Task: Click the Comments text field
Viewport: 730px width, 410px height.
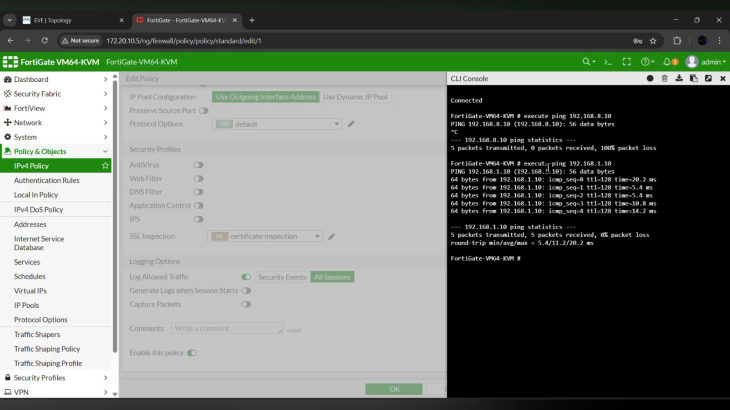Action: [x=227, y=328]
